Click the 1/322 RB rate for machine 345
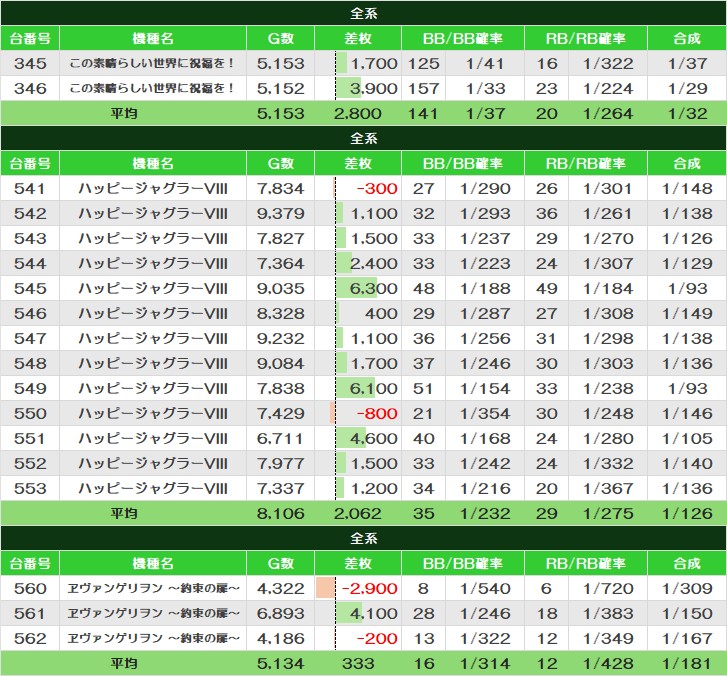This screenshot has height=676, width=727. [x=608, y=63]
